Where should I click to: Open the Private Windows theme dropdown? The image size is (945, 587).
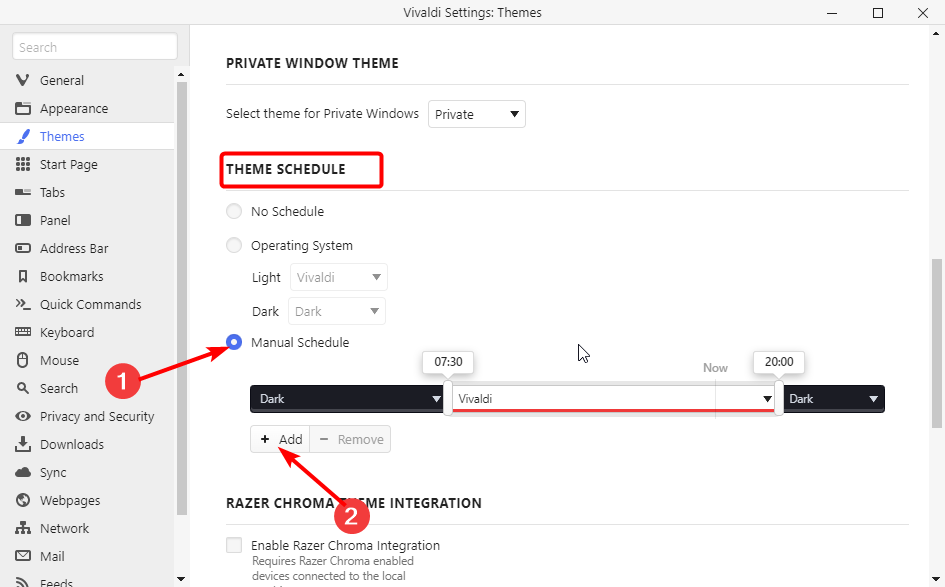click(477, 114)
